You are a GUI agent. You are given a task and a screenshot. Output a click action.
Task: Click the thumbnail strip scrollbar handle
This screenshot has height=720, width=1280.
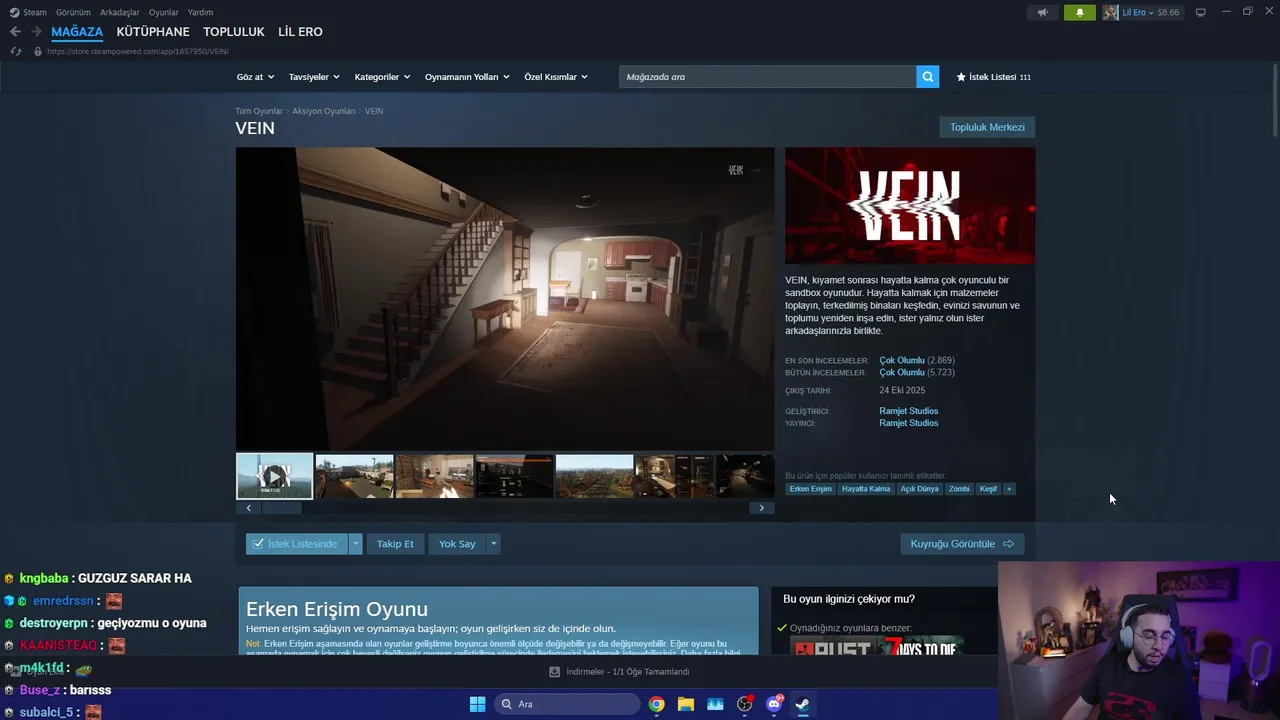click(281, 508)
